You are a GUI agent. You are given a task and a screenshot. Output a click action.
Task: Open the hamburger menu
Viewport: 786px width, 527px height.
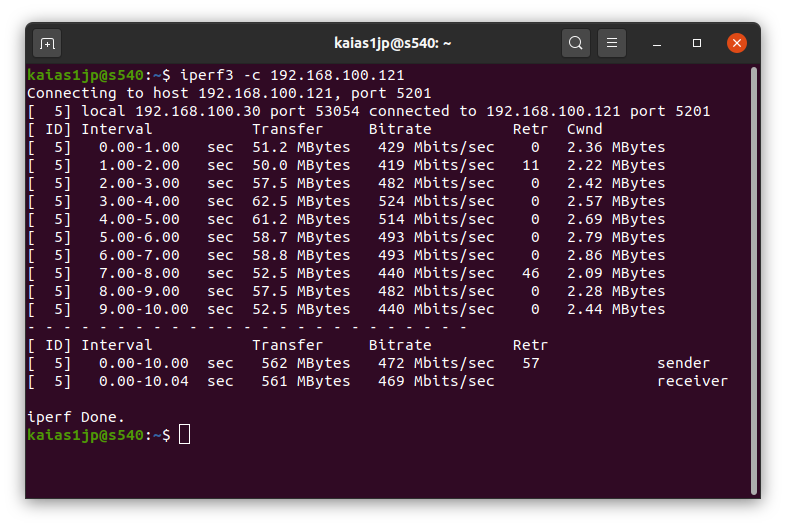pyautogui.click(x=612, y=43)
